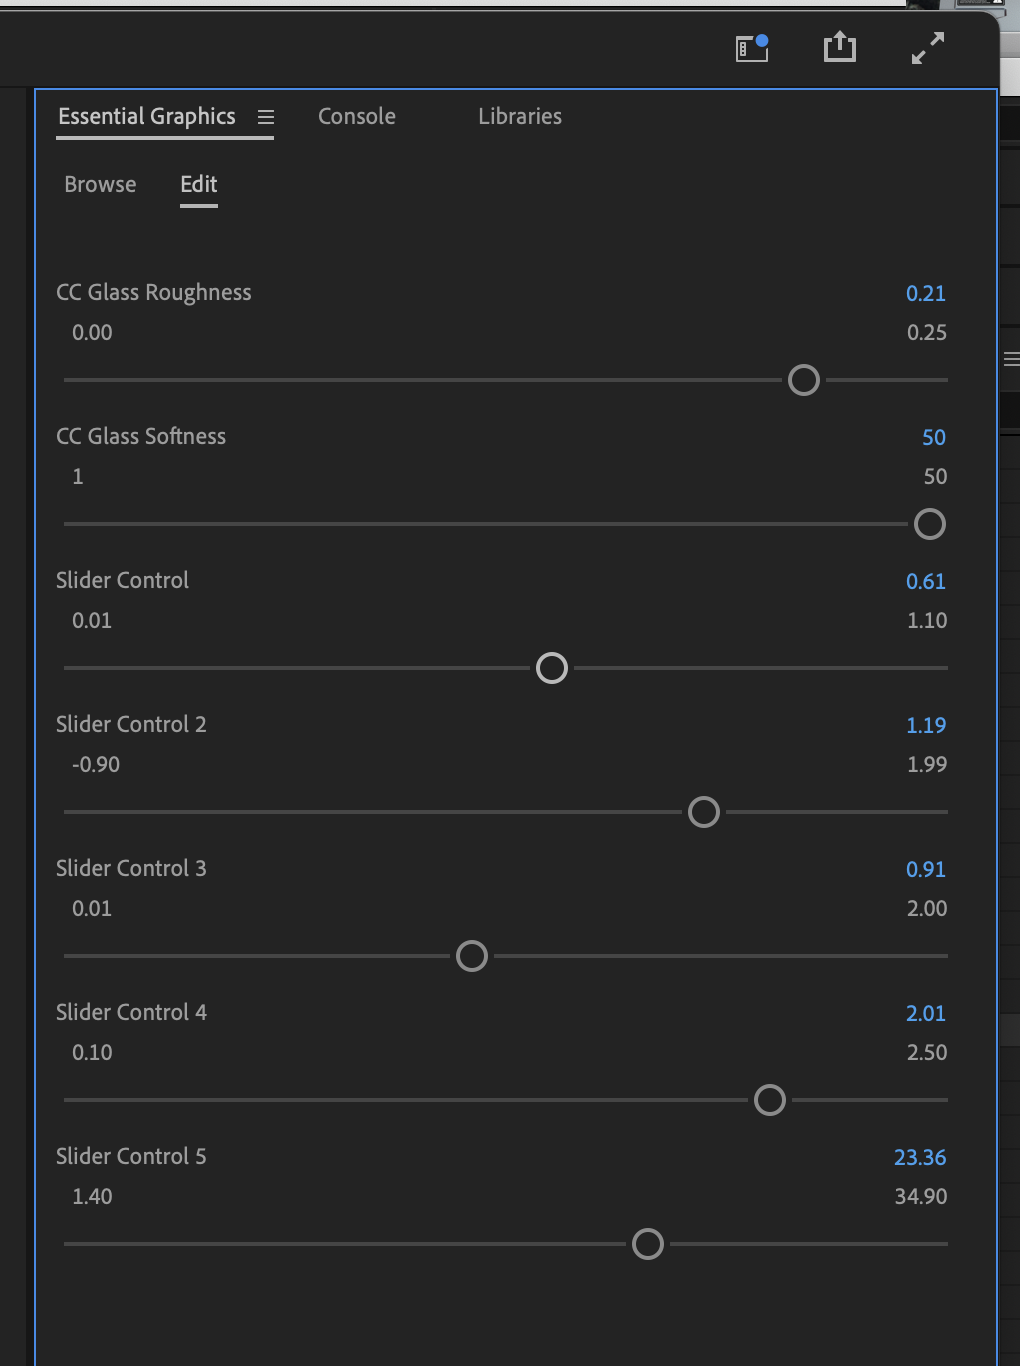The height and width of the screenshot is (1366, 1020).
Task: Open the Libraries tab
Action: [520, 116]
